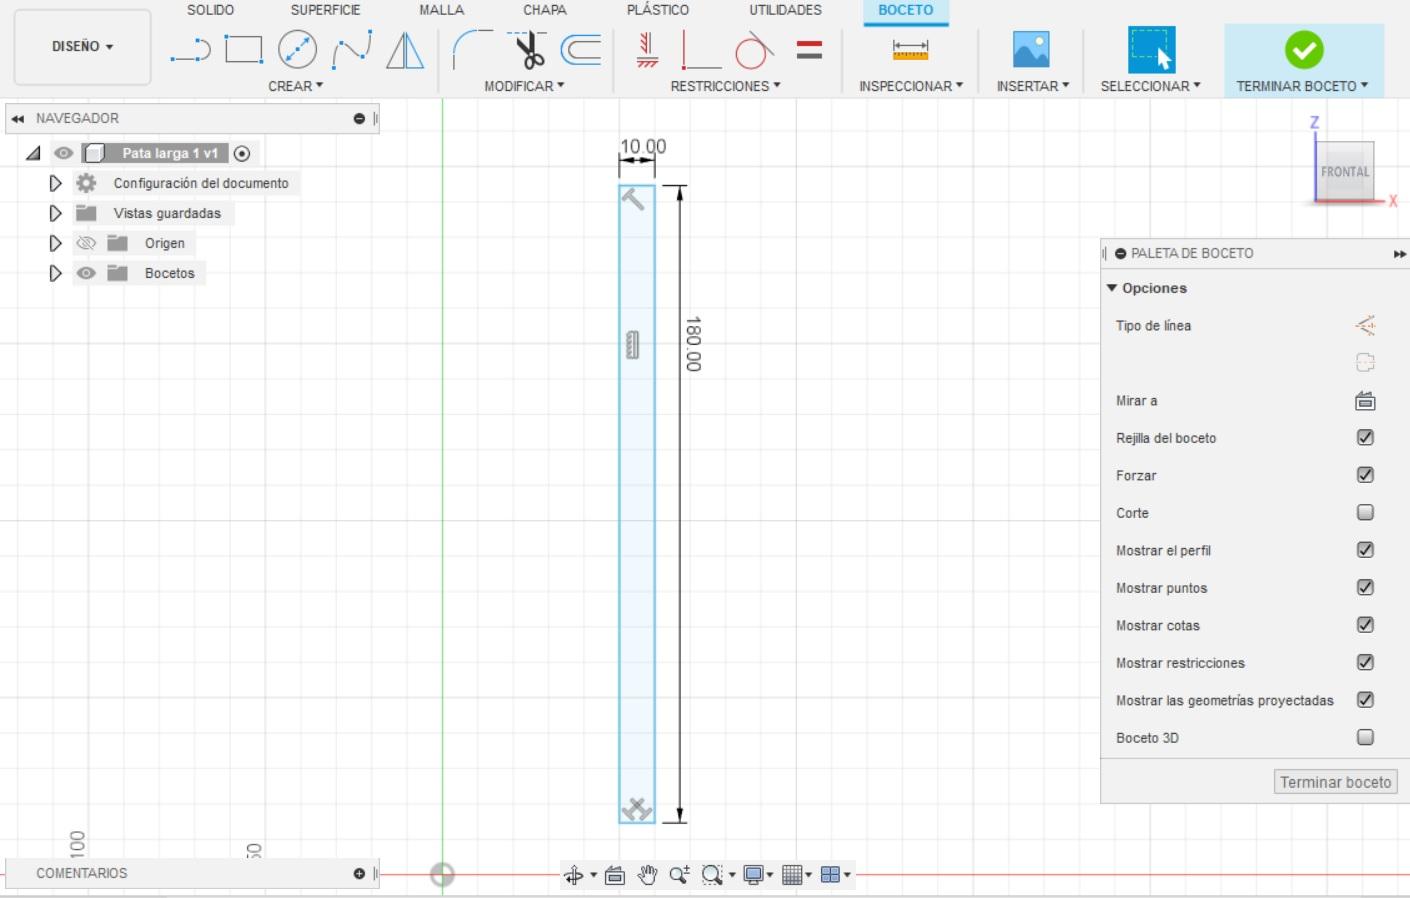
Task: Open the Zoom window tool
Action: (712, 875)
